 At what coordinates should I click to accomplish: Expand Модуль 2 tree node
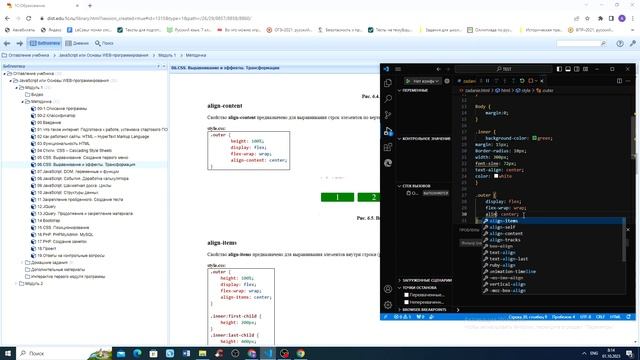tap(17, 283)
